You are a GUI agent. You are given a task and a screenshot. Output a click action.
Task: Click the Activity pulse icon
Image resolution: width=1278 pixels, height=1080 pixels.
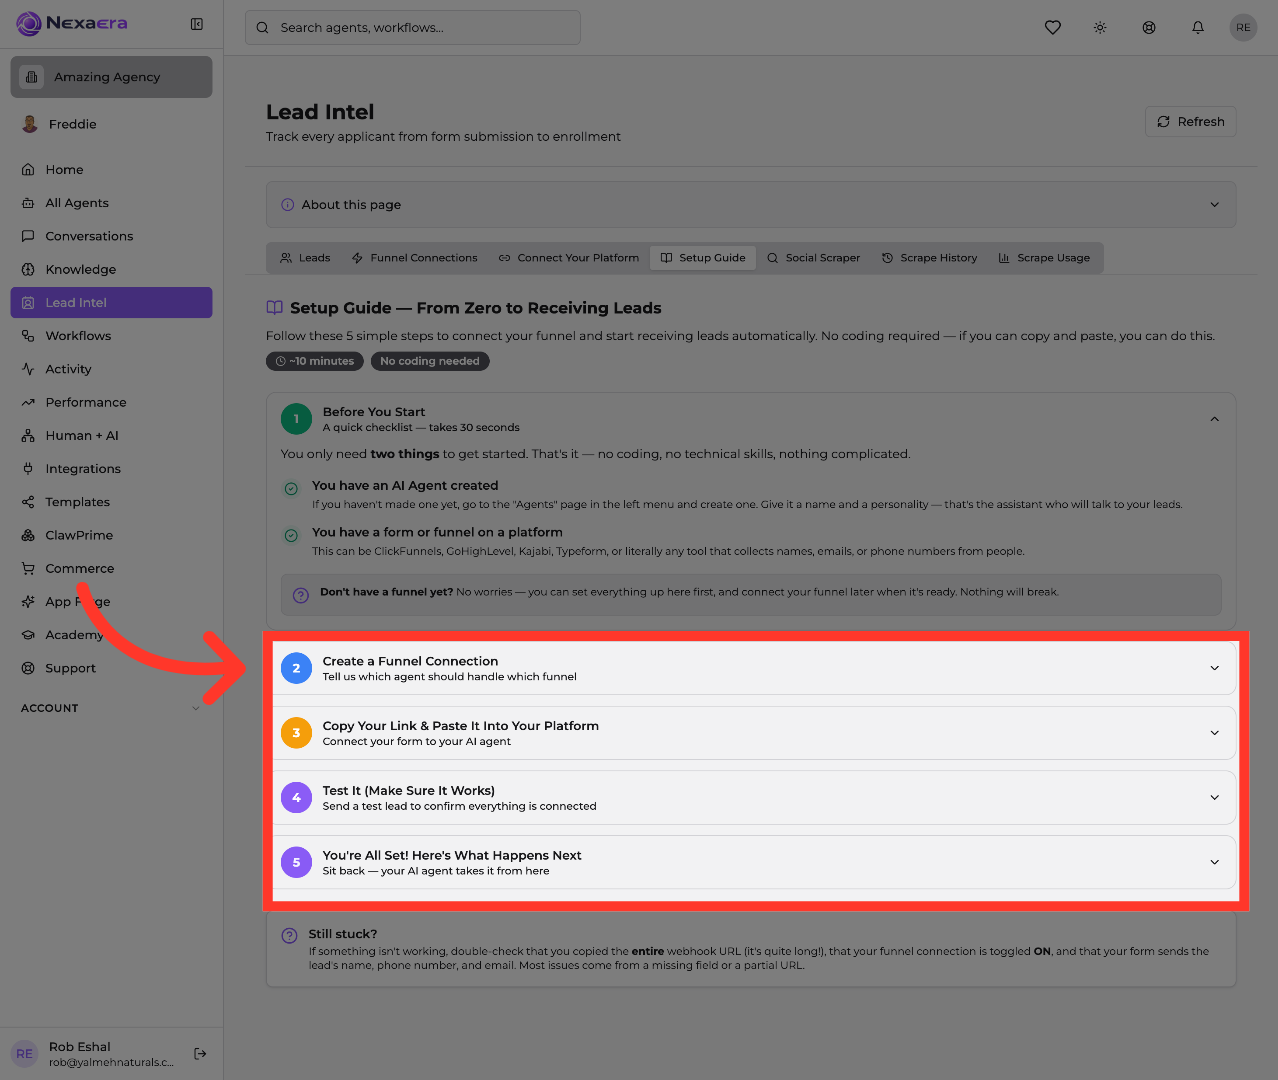(28, 369)
